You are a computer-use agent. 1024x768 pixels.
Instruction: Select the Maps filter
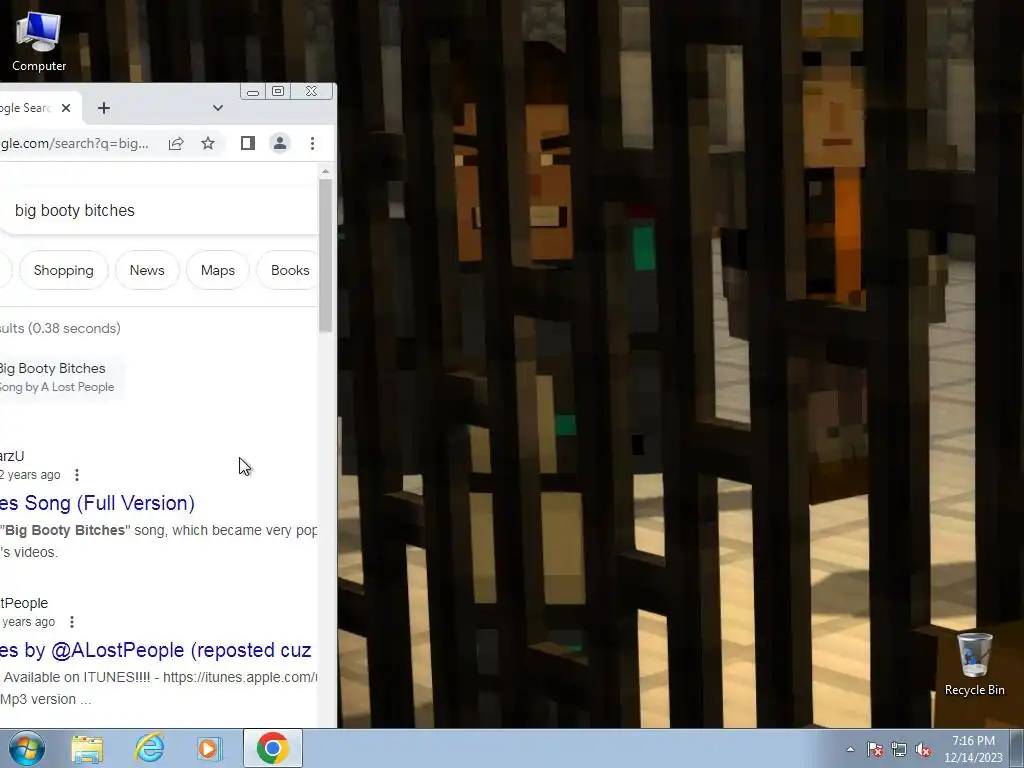pyautogui.click(x=217, y=270)
